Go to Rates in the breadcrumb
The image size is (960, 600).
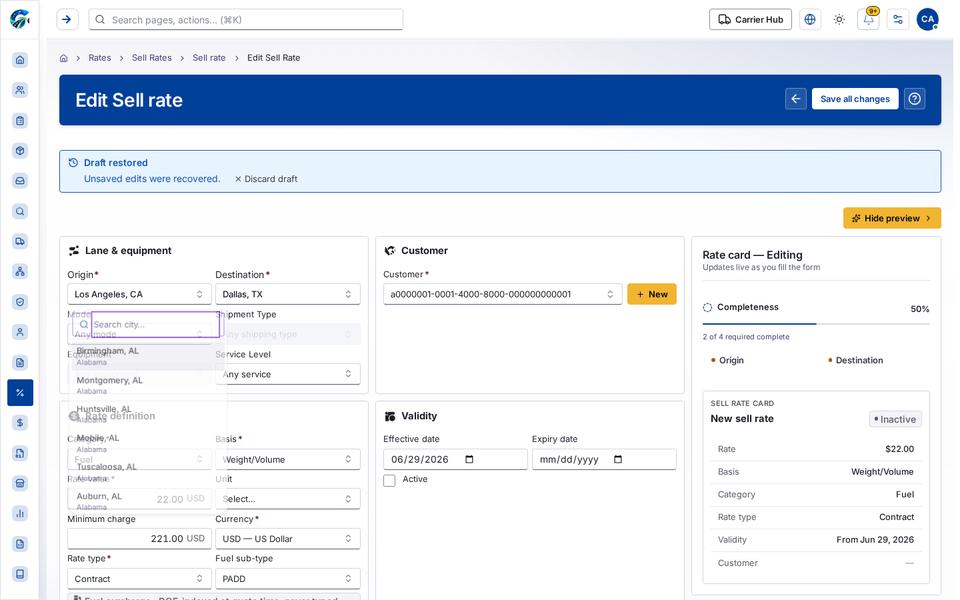[x=100, y=58]
